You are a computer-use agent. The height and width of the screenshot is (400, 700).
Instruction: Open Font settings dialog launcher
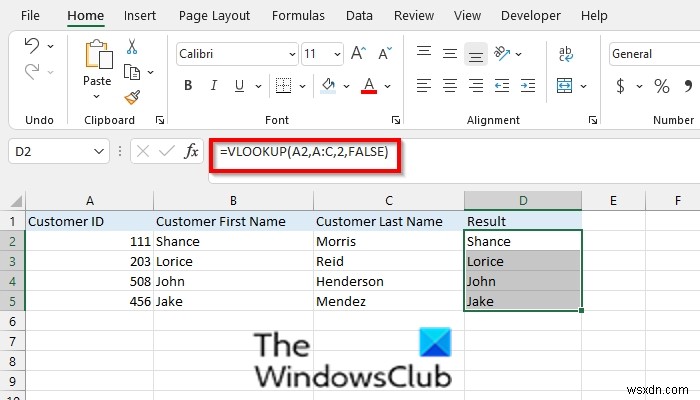(x=396, y=120)
